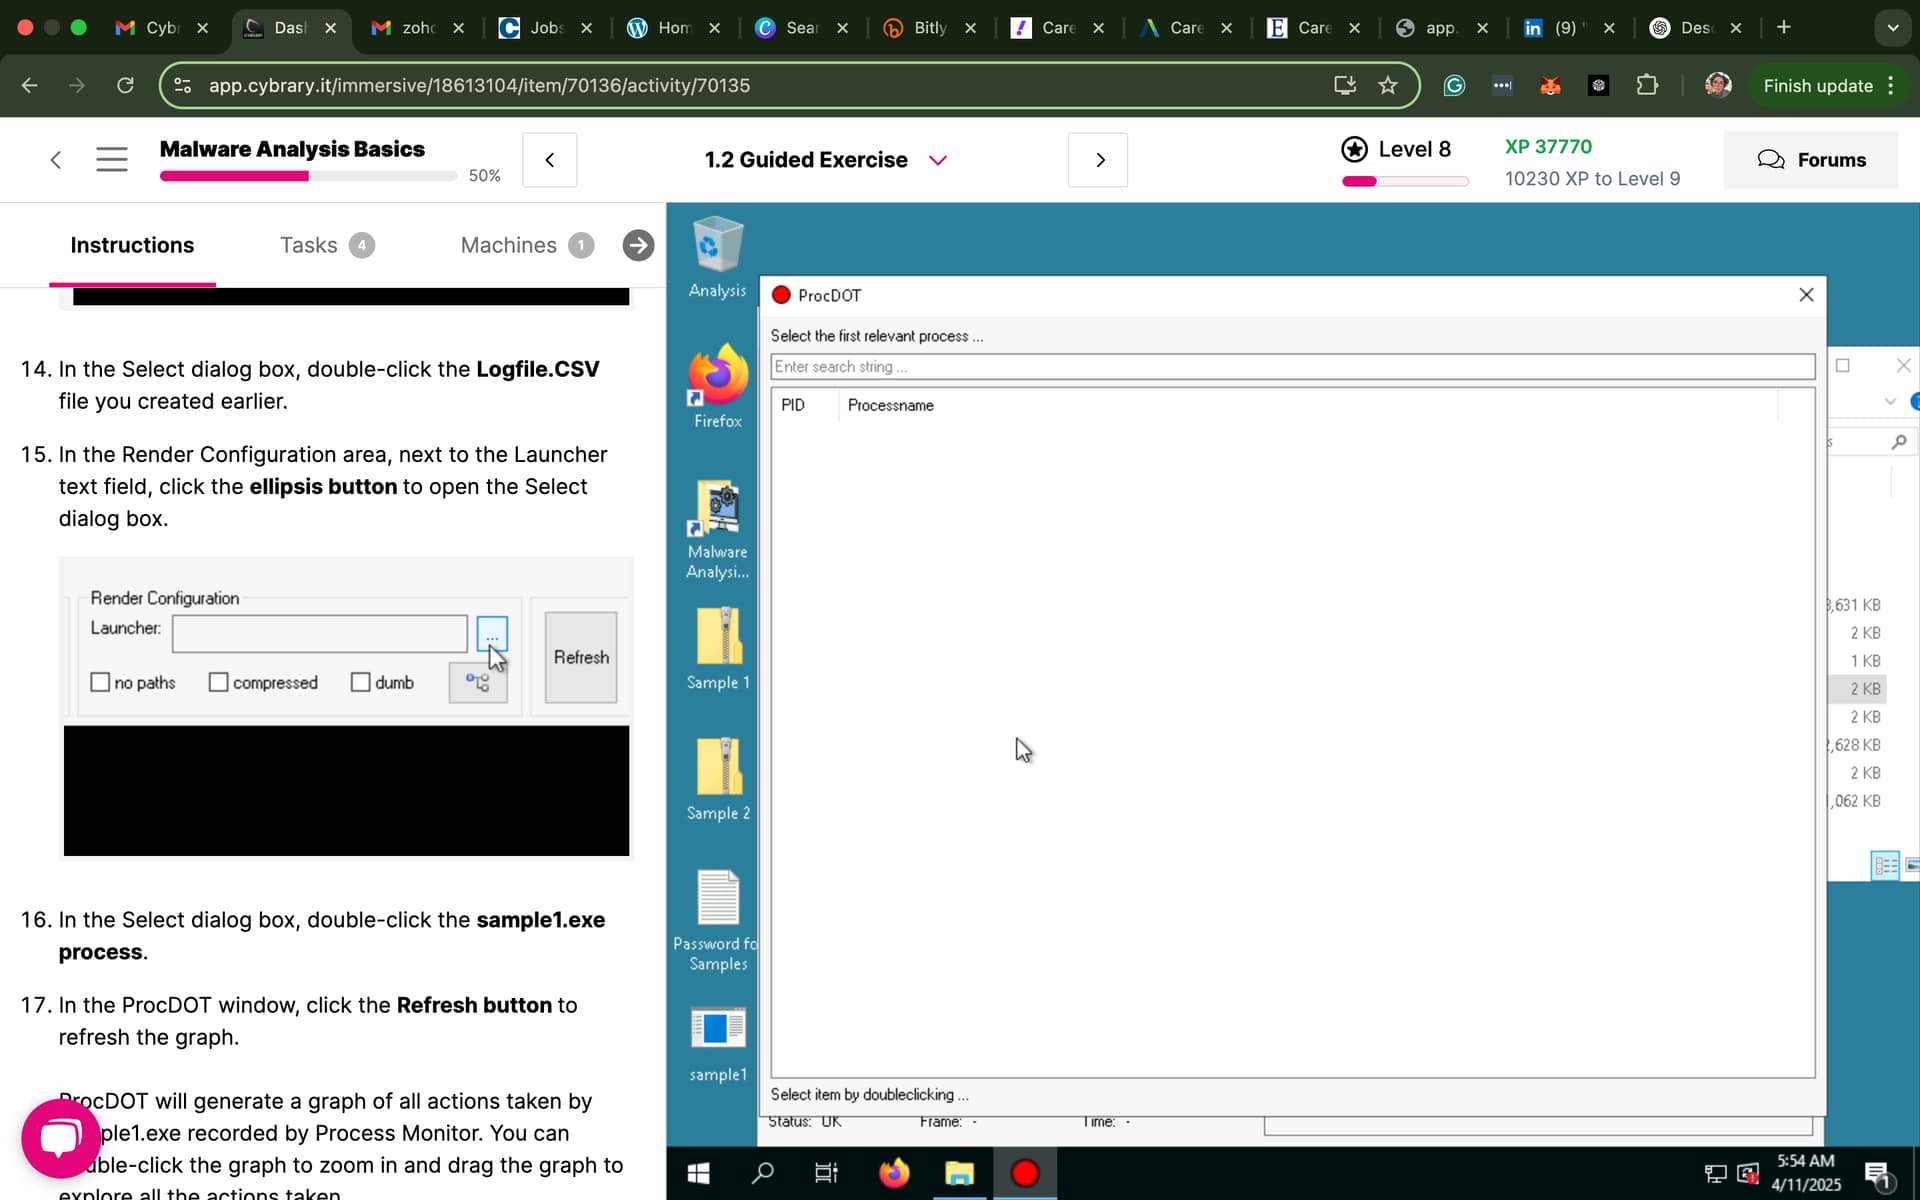
Task: Click the hamburger menu beside the course title
Action: 112,159
